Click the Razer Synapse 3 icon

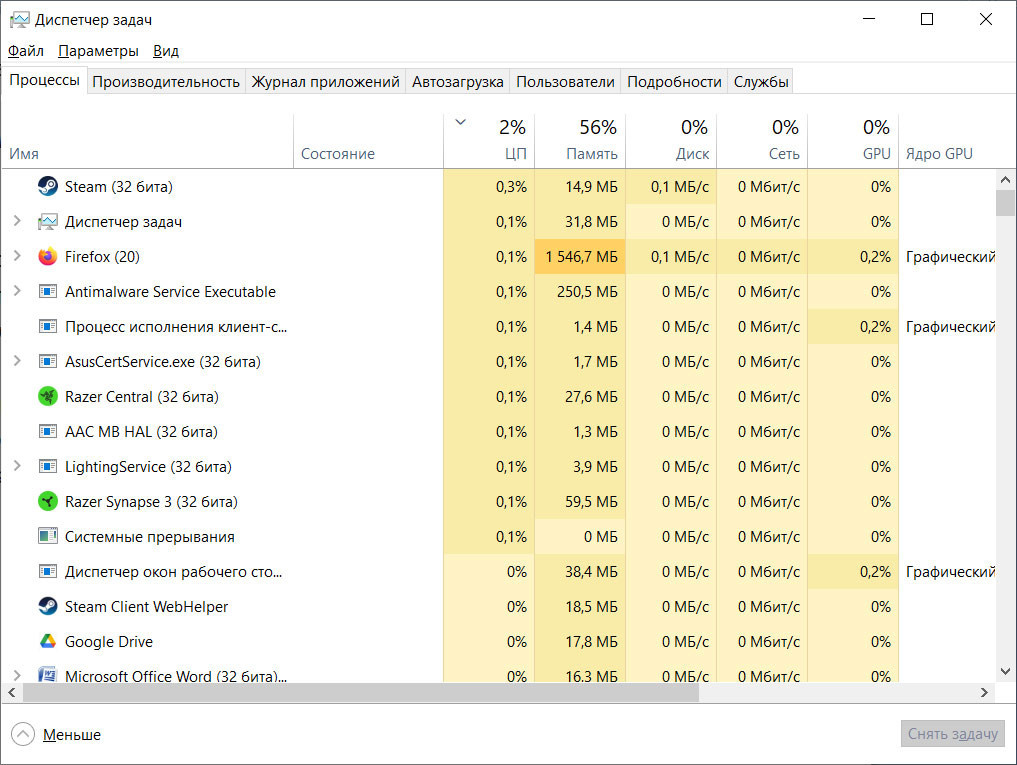tap(47, 502)
